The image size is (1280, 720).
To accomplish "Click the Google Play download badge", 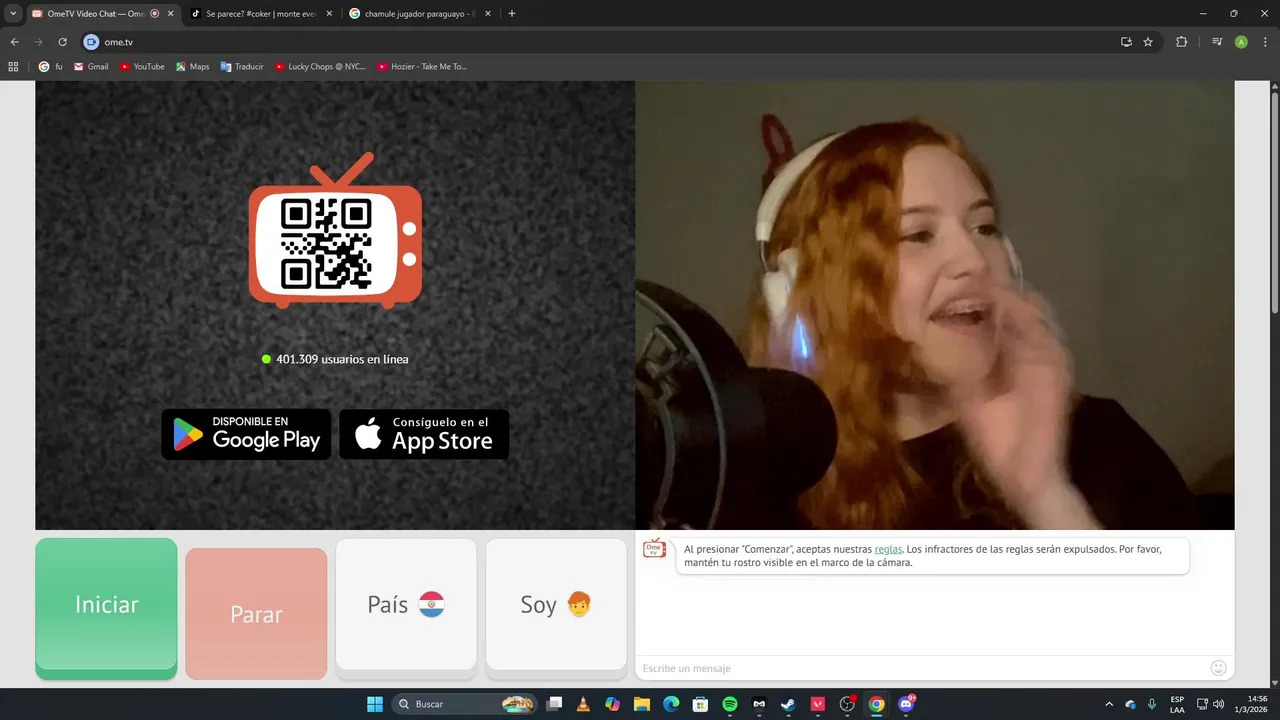I will click(x=246, y=434).
